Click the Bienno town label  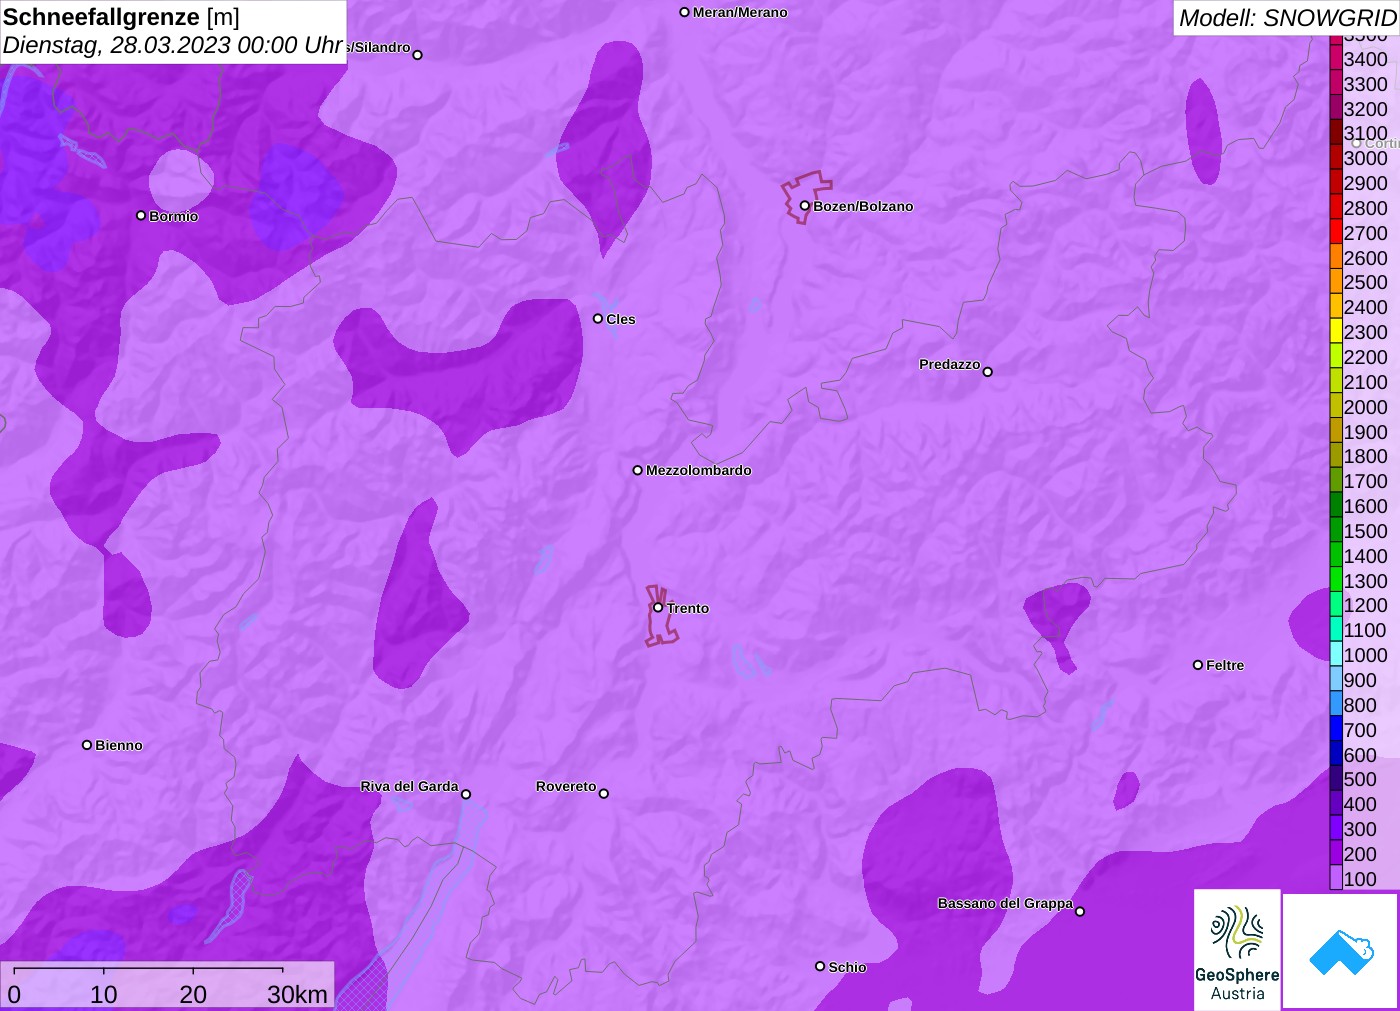[x=119, y=745]
